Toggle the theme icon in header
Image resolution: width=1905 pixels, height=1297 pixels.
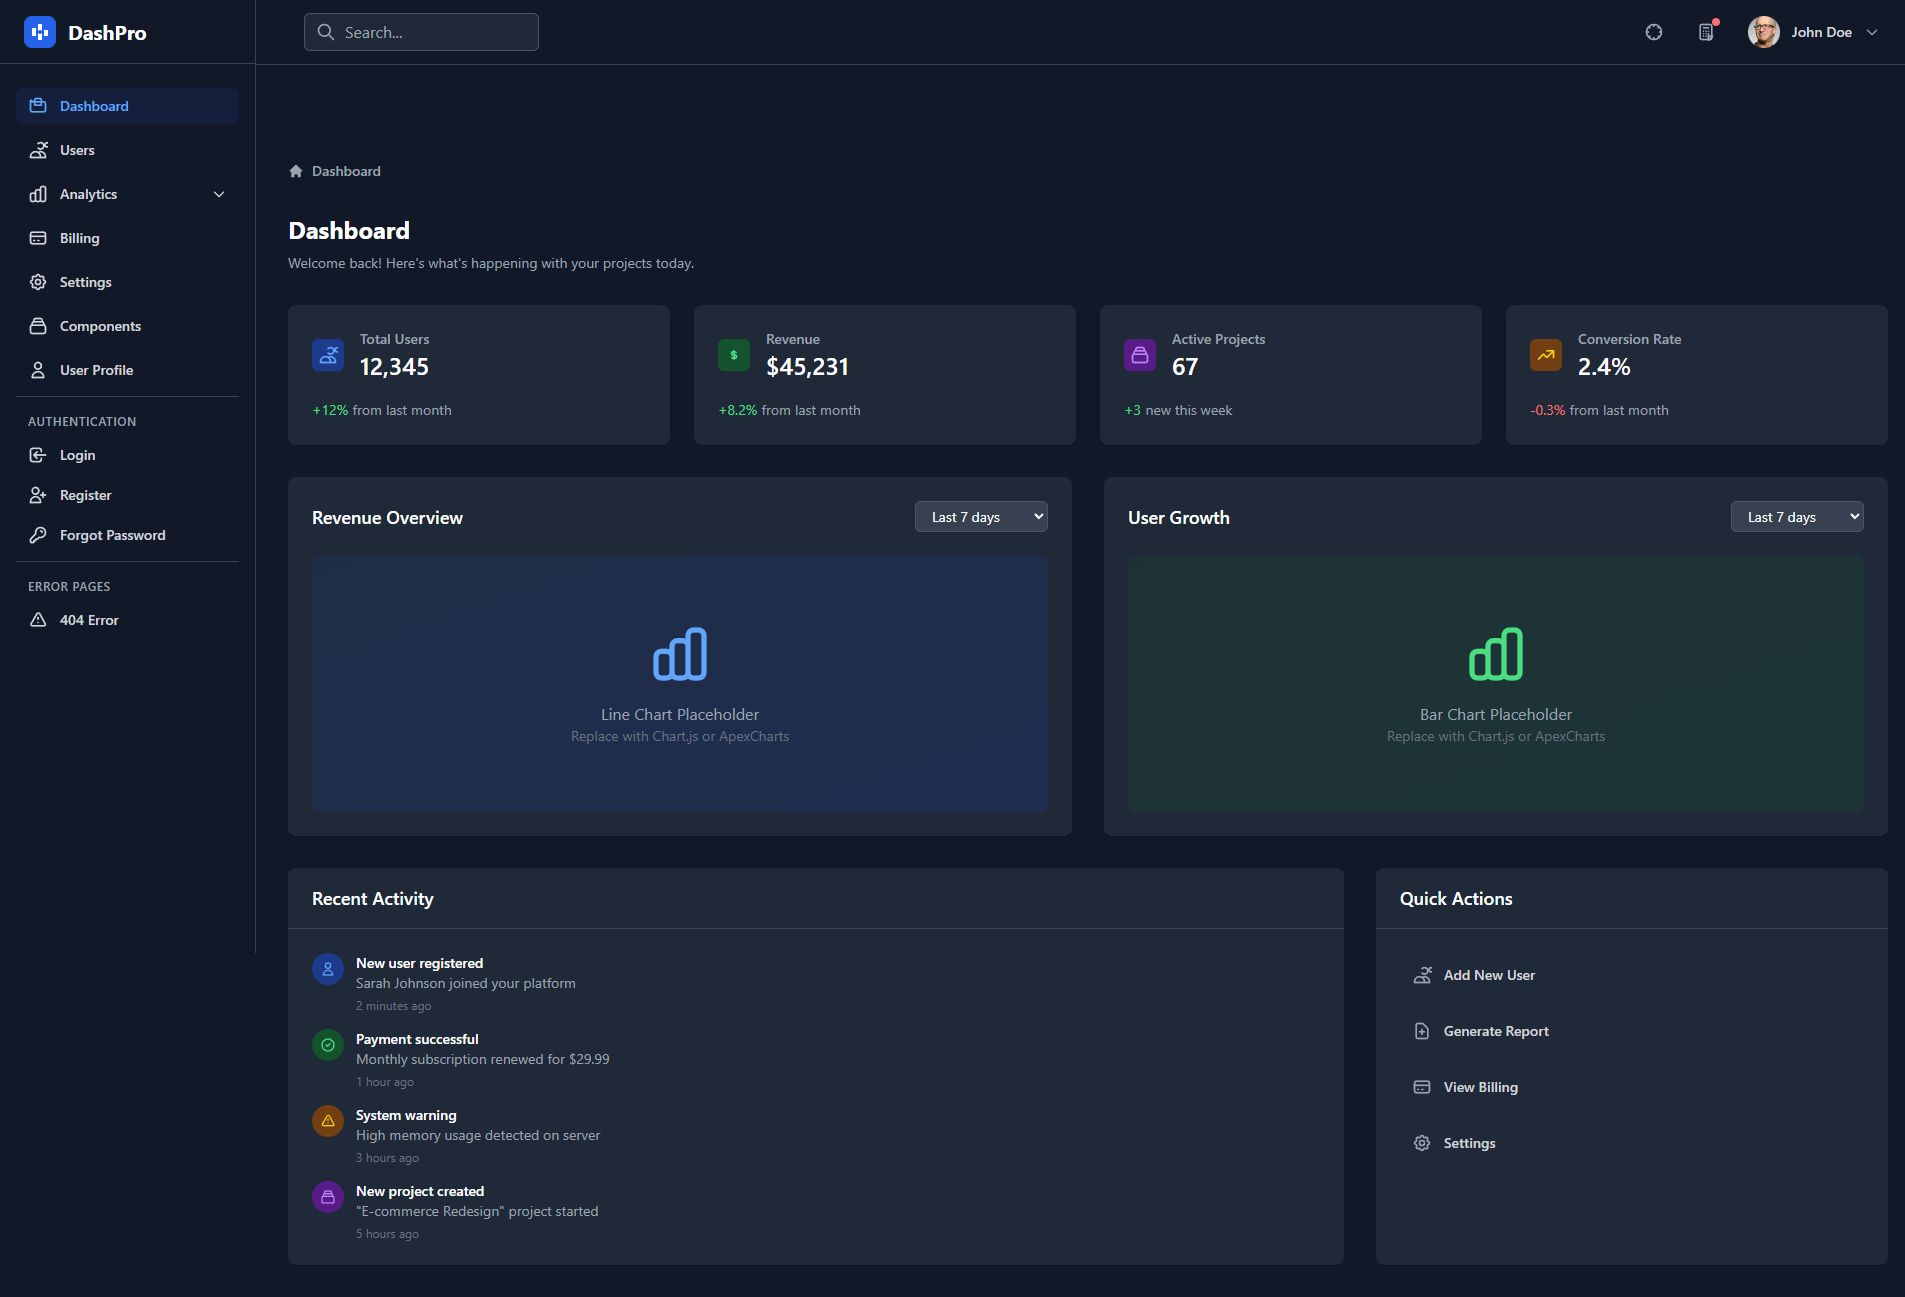[1653, 32]
